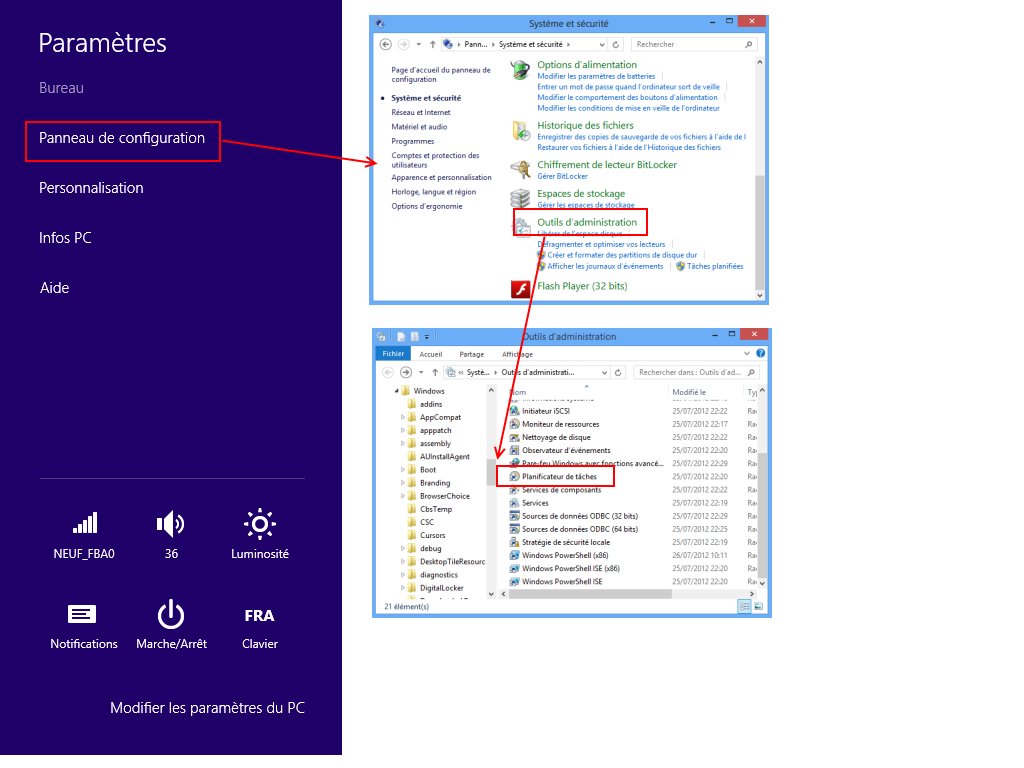Click the volume speaker icon showing 36
The image size is (1024, 768).
(170, 523)
